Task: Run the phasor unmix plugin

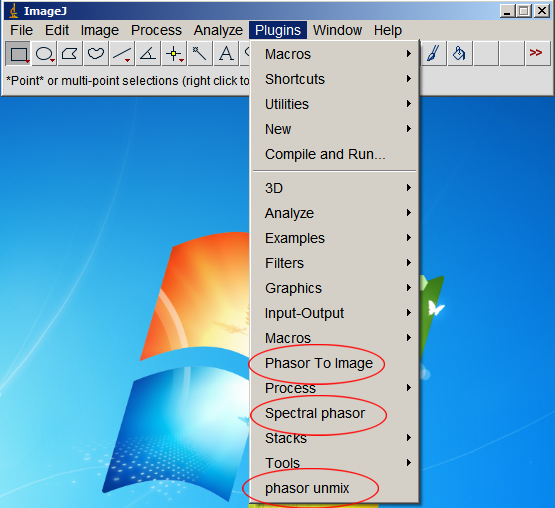Action: point(334,488)
